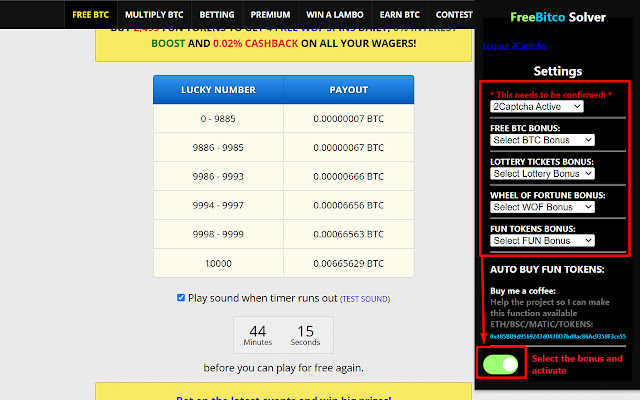
Task: Click the 0.02% CASHBACK banner text
Action: click(256, 43)
